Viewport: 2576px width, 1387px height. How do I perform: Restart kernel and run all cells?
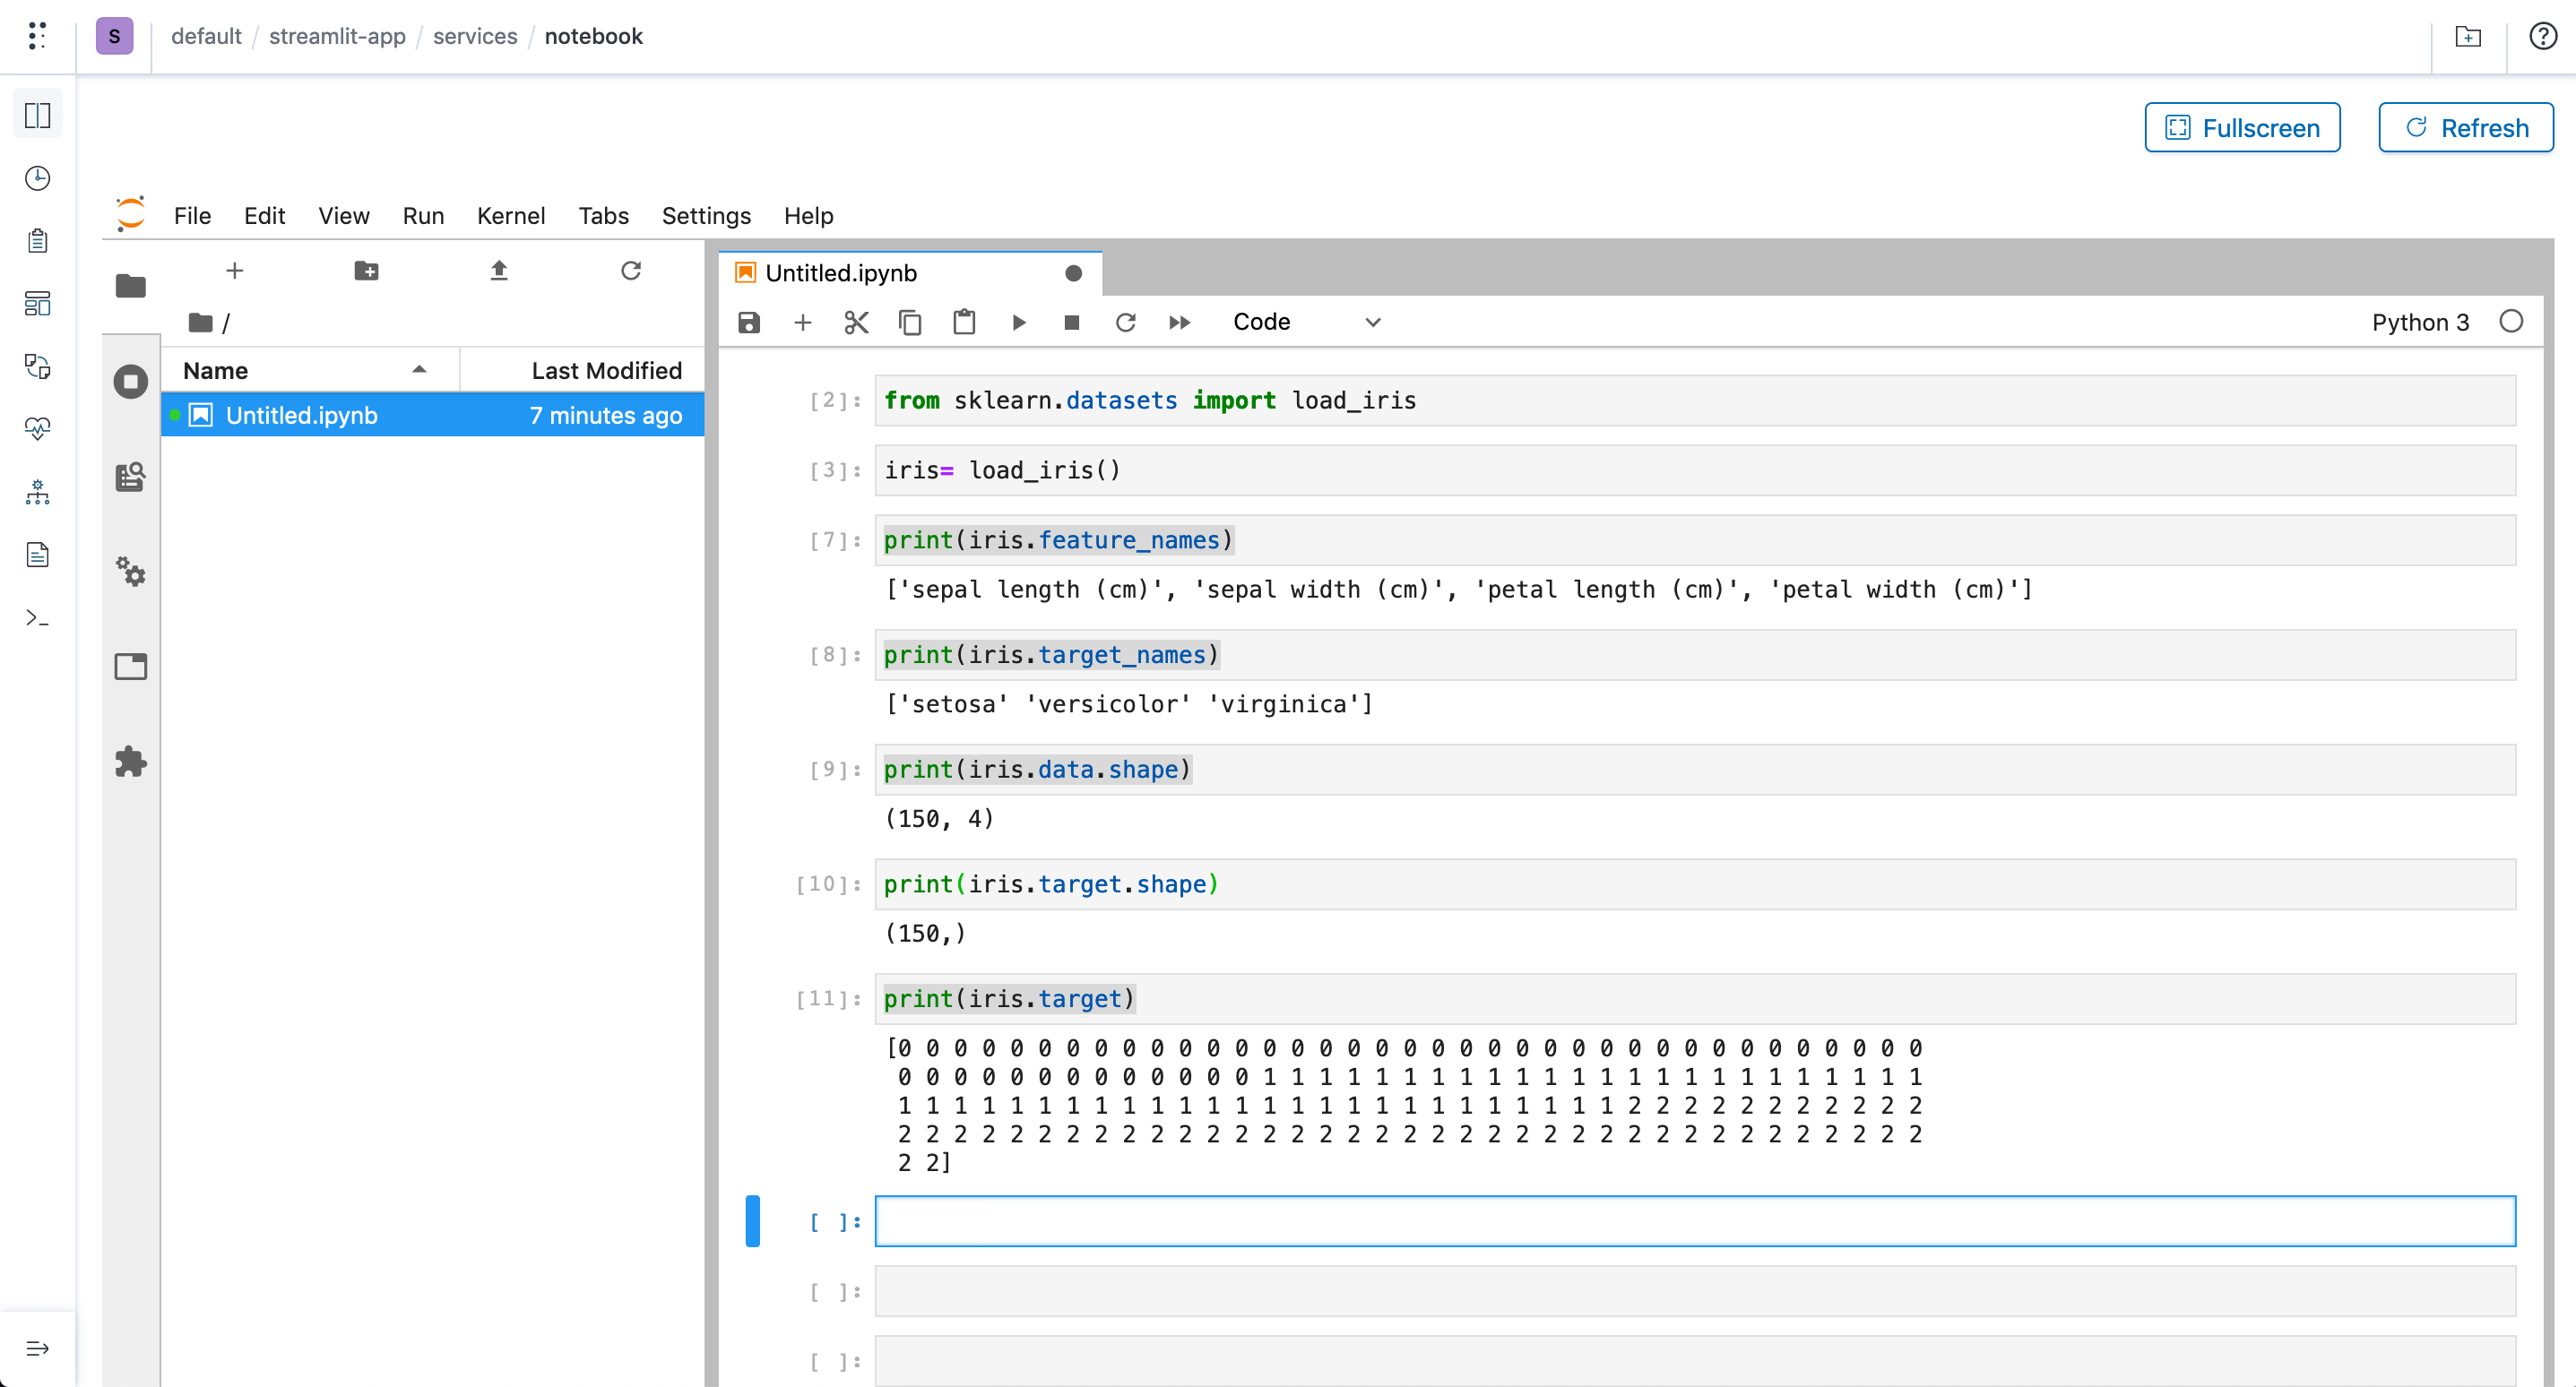(1179, 322)
